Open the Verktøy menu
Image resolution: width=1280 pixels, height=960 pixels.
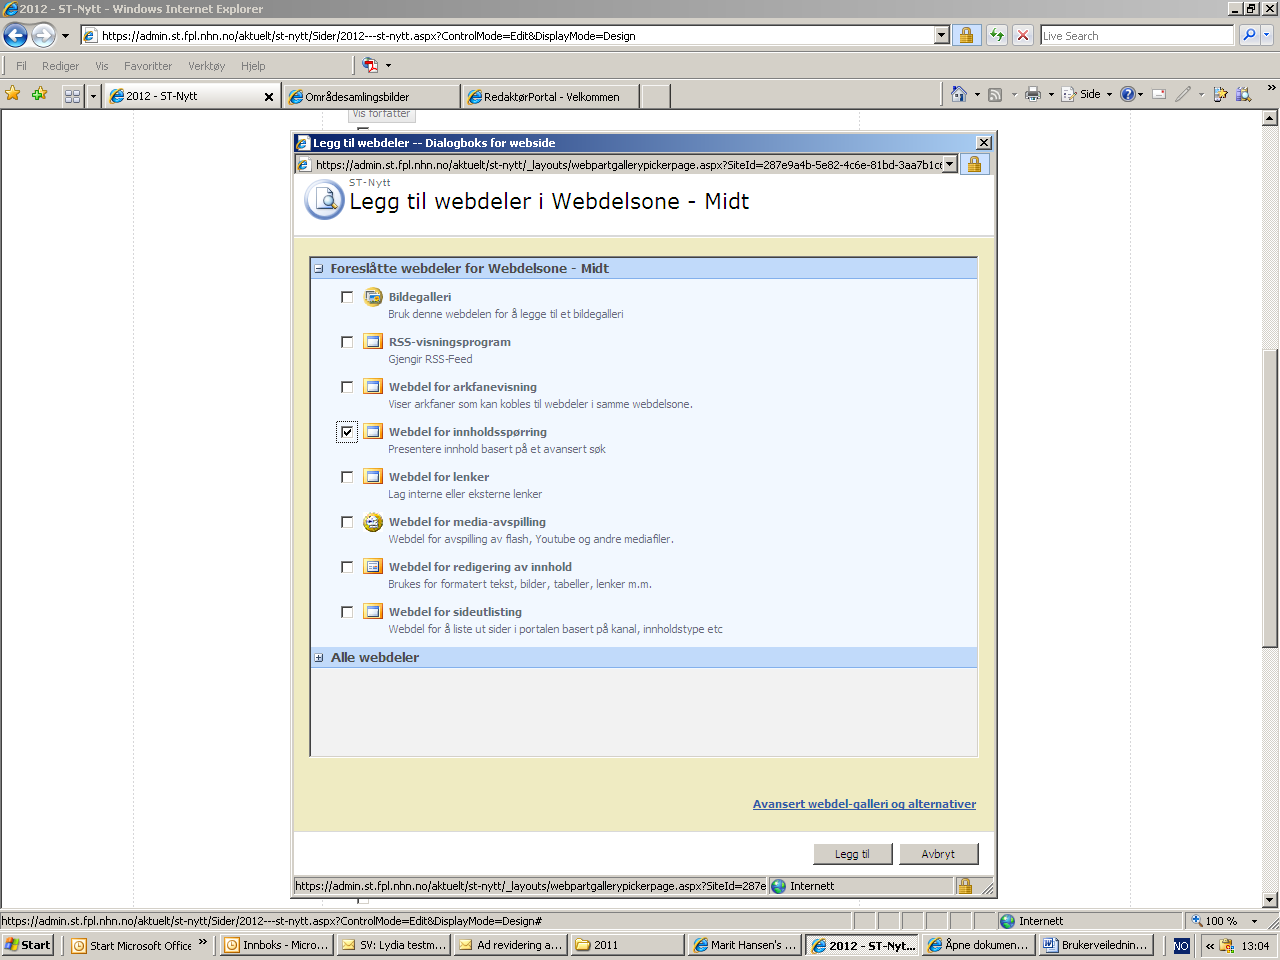206,66
